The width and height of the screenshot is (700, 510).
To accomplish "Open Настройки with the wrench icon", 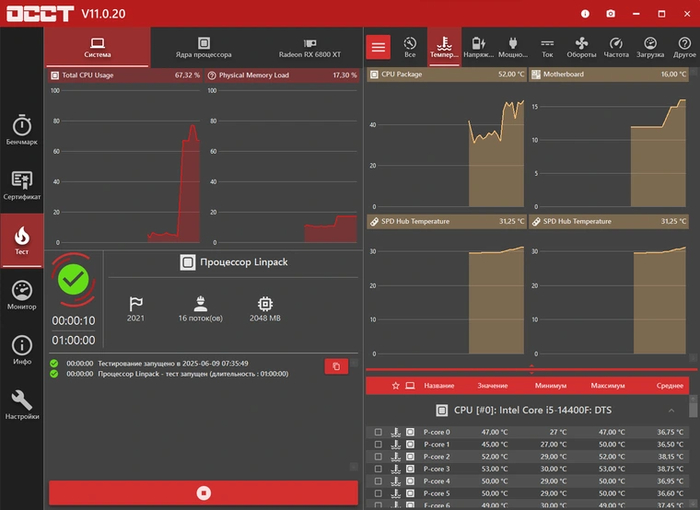I will pos(22,406).
